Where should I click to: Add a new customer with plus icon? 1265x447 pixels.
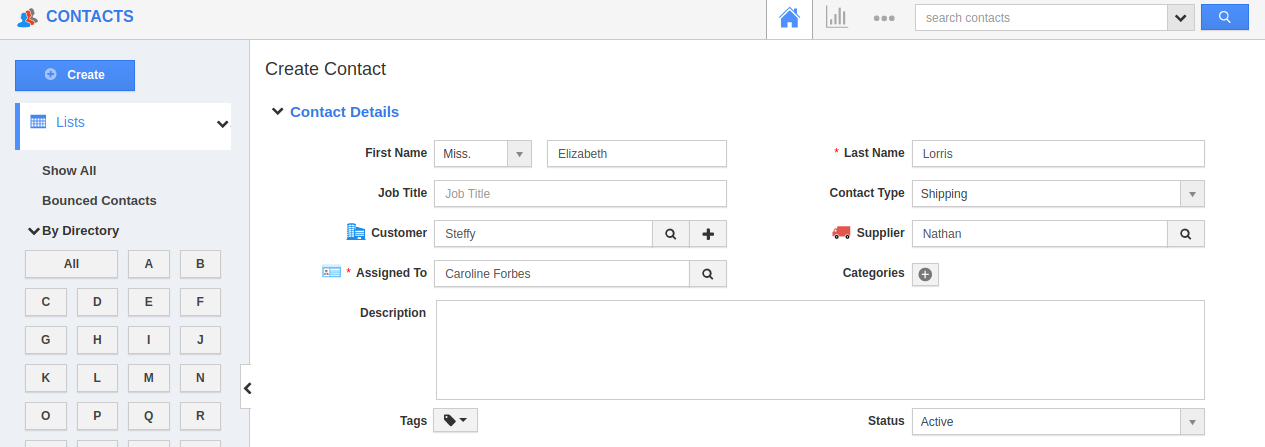point(708,234)
